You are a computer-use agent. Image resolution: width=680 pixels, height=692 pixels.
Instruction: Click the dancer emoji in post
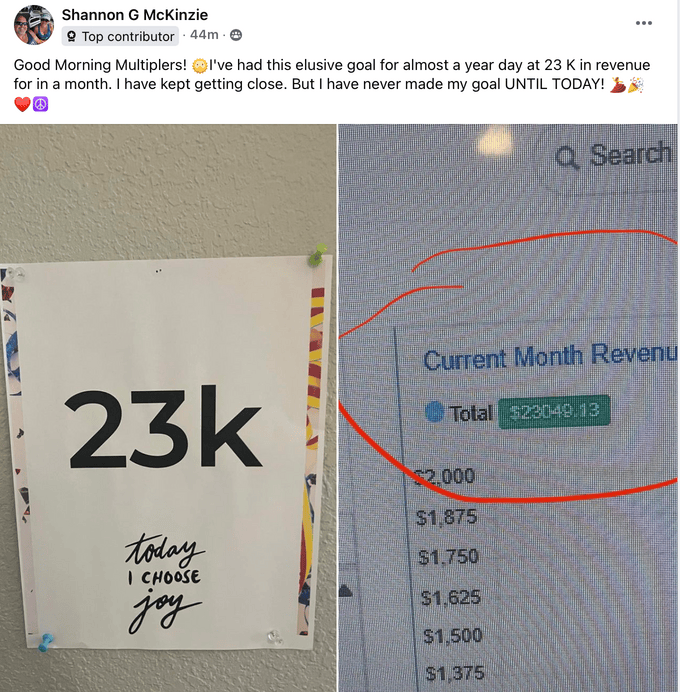(x=618, y=84)
